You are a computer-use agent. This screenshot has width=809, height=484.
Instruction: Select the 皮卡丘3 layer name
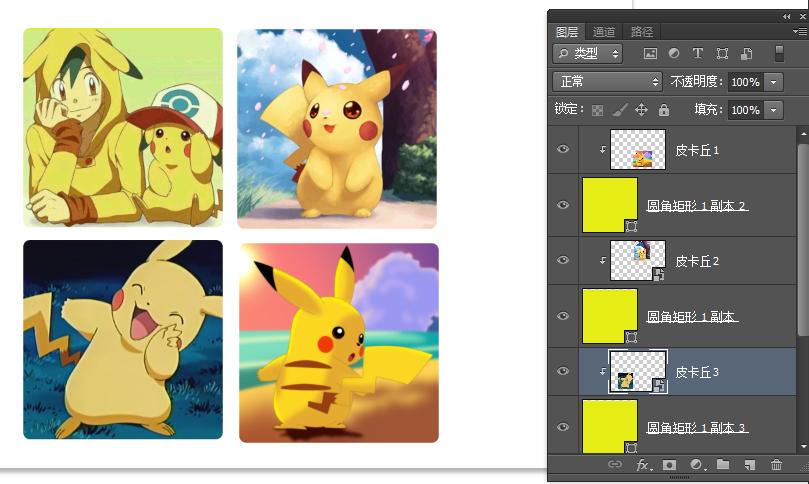coord(697,372)
